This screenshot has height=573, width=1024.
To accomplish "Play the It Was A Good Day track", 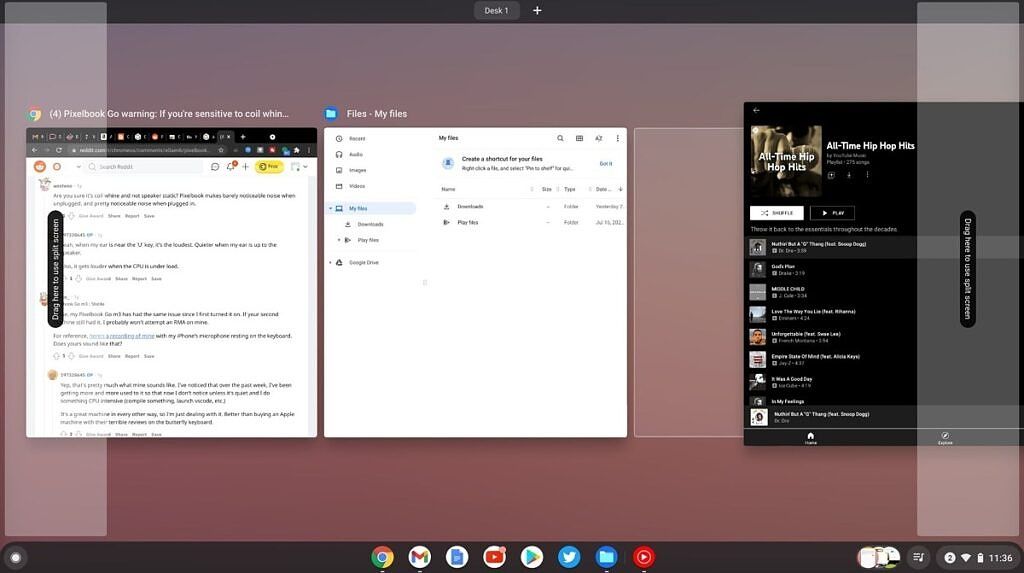I will tap(884, 382).
